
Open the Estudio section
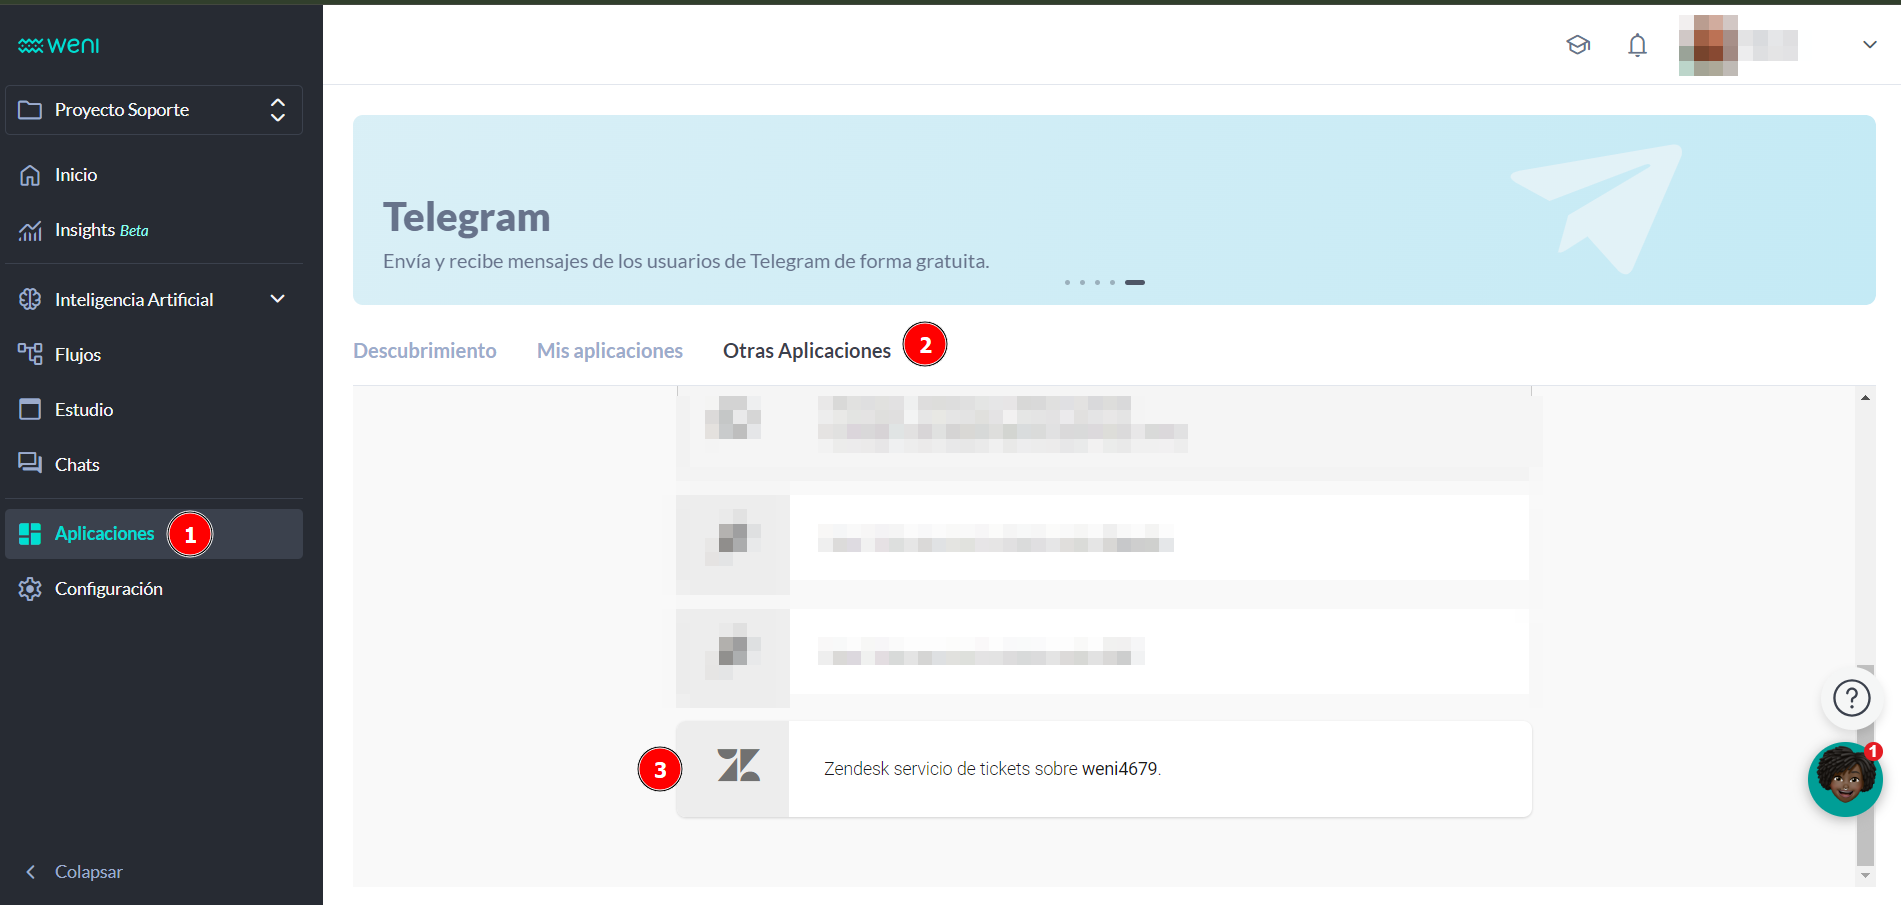(83, 409)
